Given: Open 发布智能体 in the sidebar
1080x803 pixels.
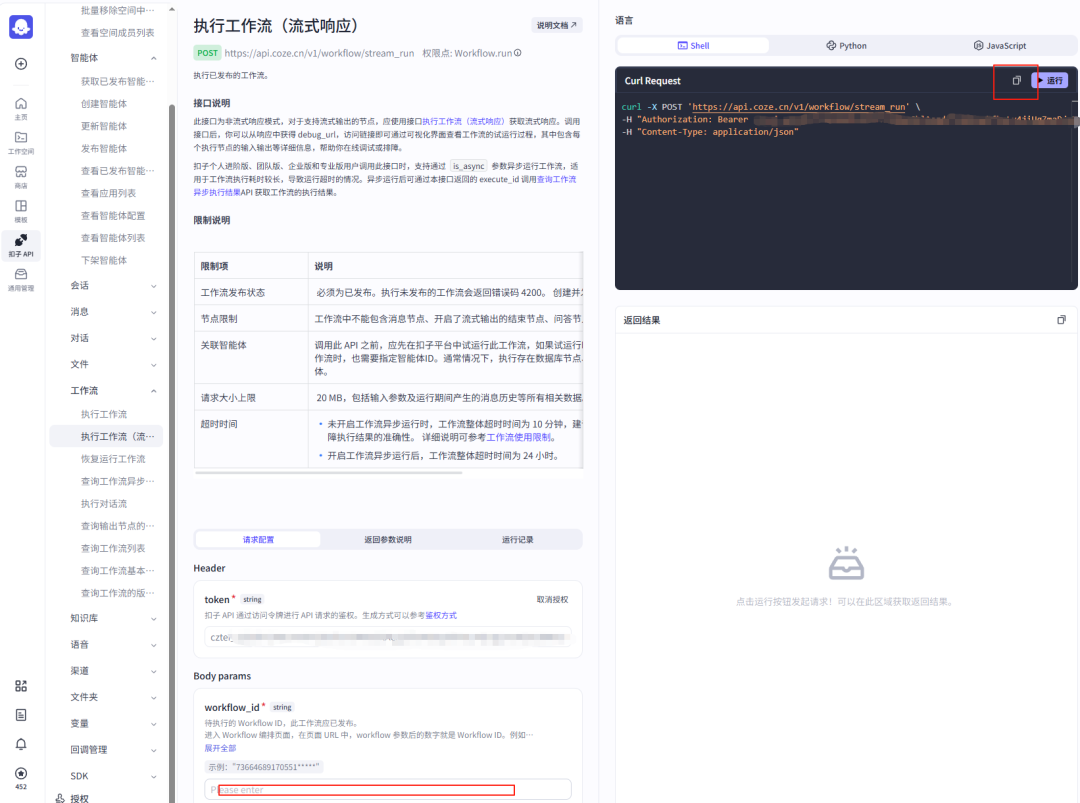Looking at the screenshot, I should pyautogui.click(x=104, y=148).
